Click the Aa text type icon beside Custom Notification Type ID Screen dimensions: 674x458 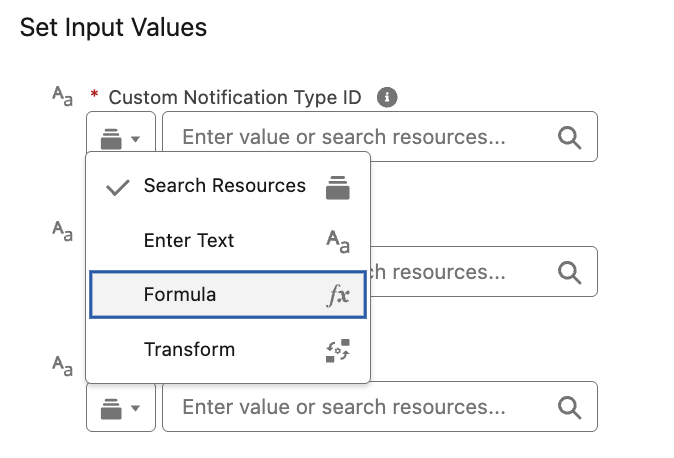(x=63, y=96)
